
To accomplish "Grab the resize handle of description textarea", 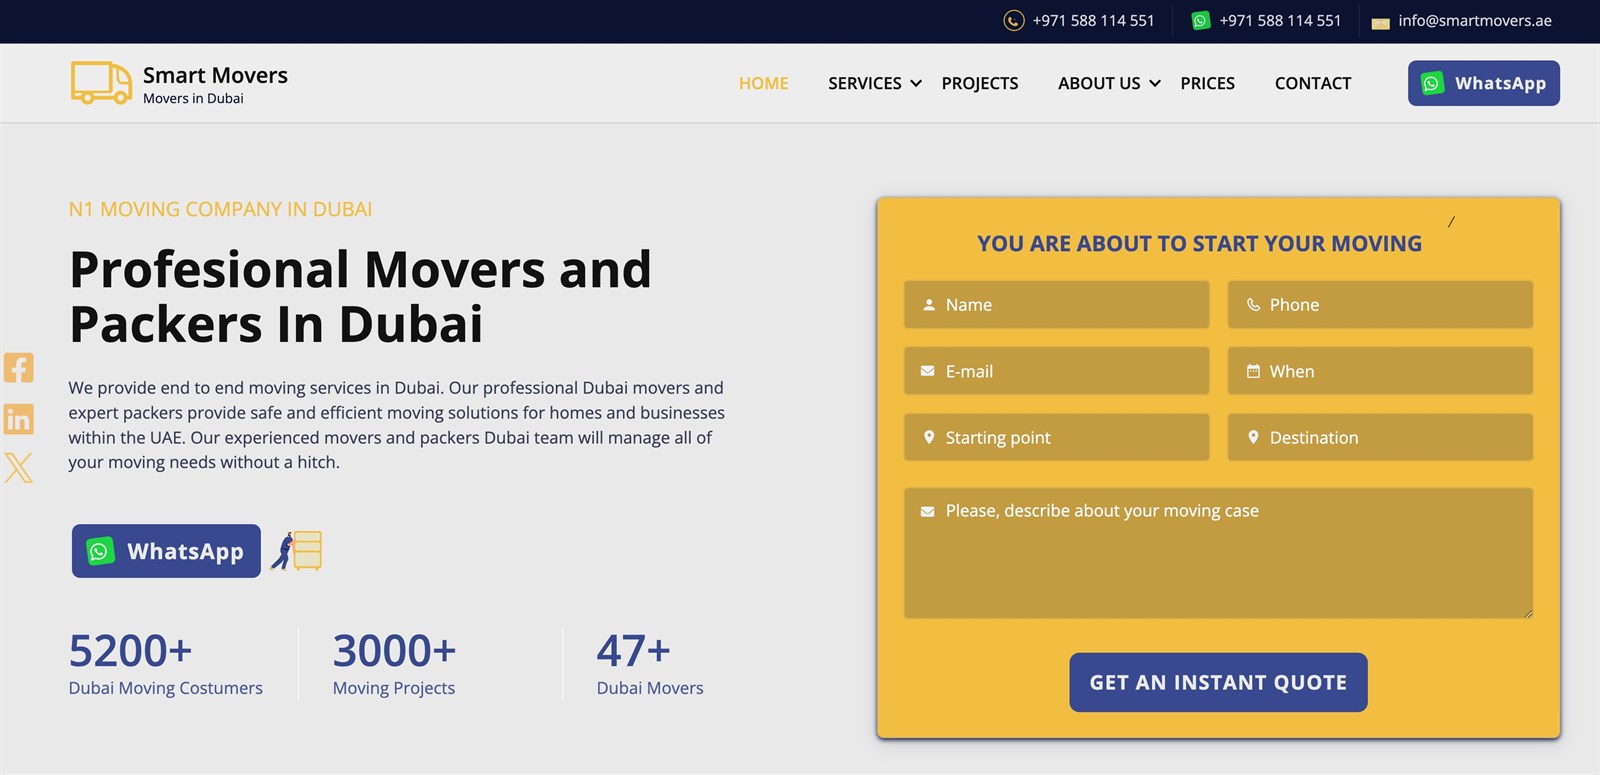I will click(x=1527, y=613).
